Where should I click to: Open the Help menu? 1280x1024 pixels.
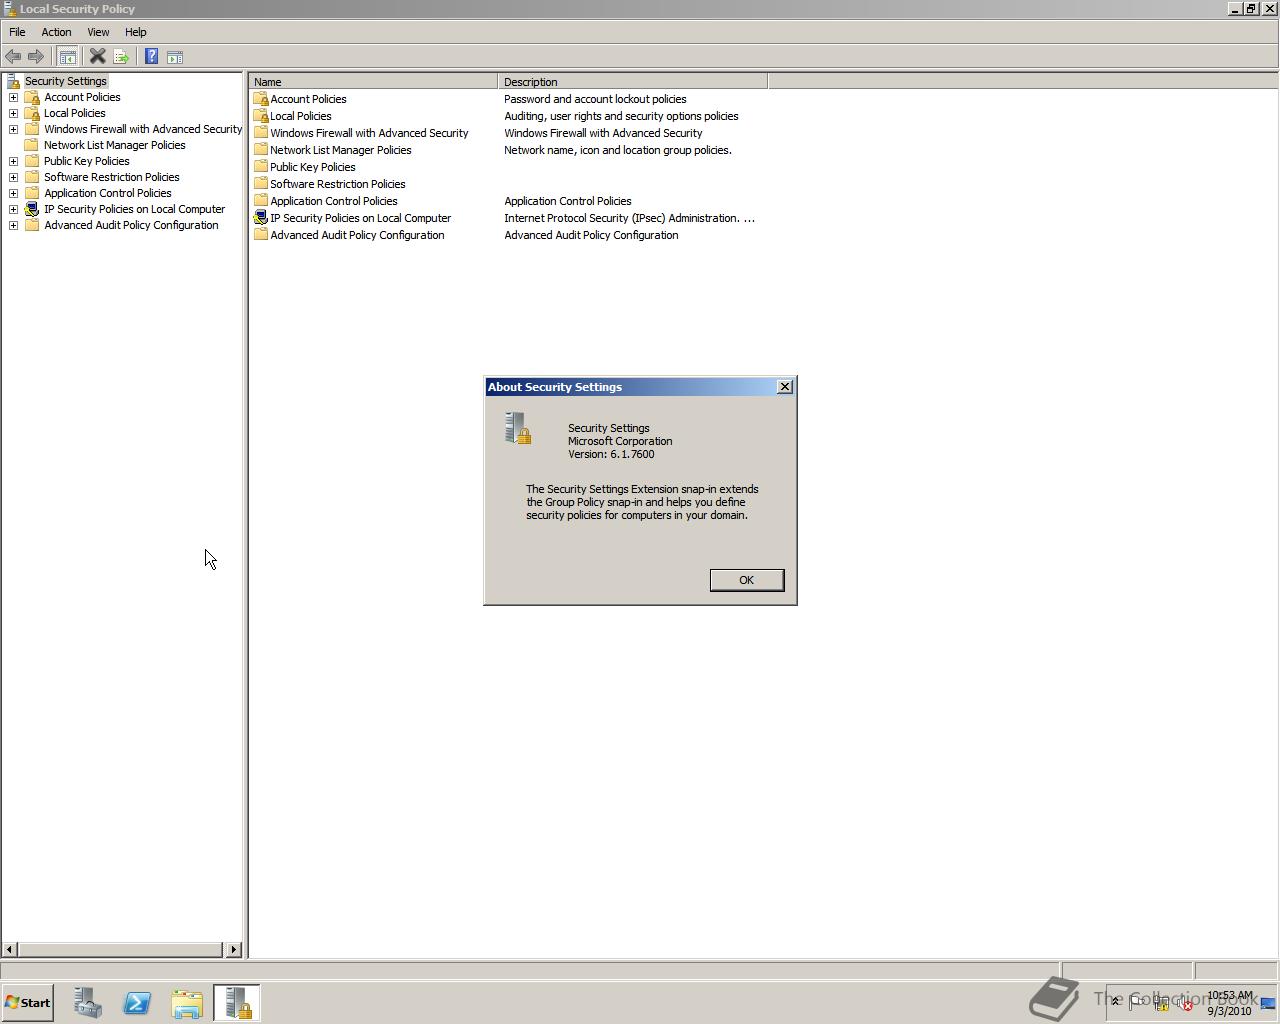[136, 32]
